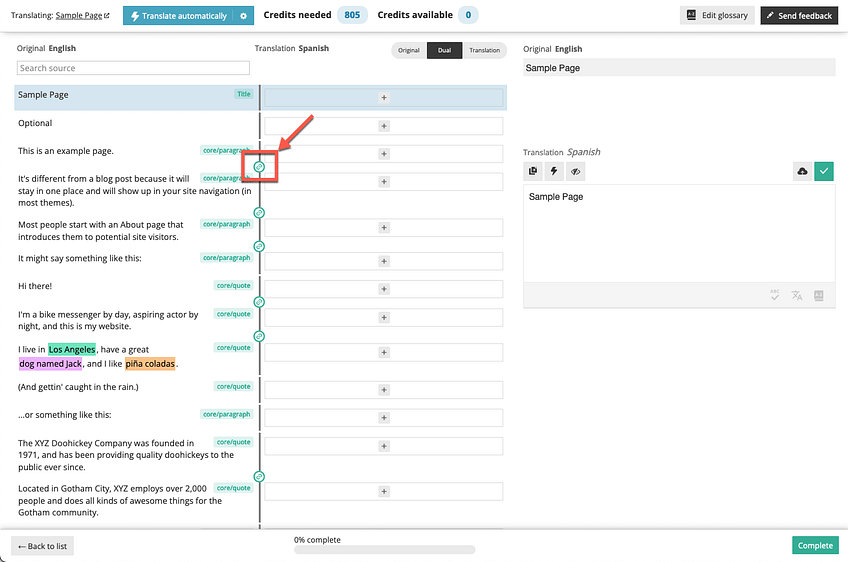This screenshot has height=562, width=848.
Task: Switch to Translation-only view
Action: coord(485,50)
